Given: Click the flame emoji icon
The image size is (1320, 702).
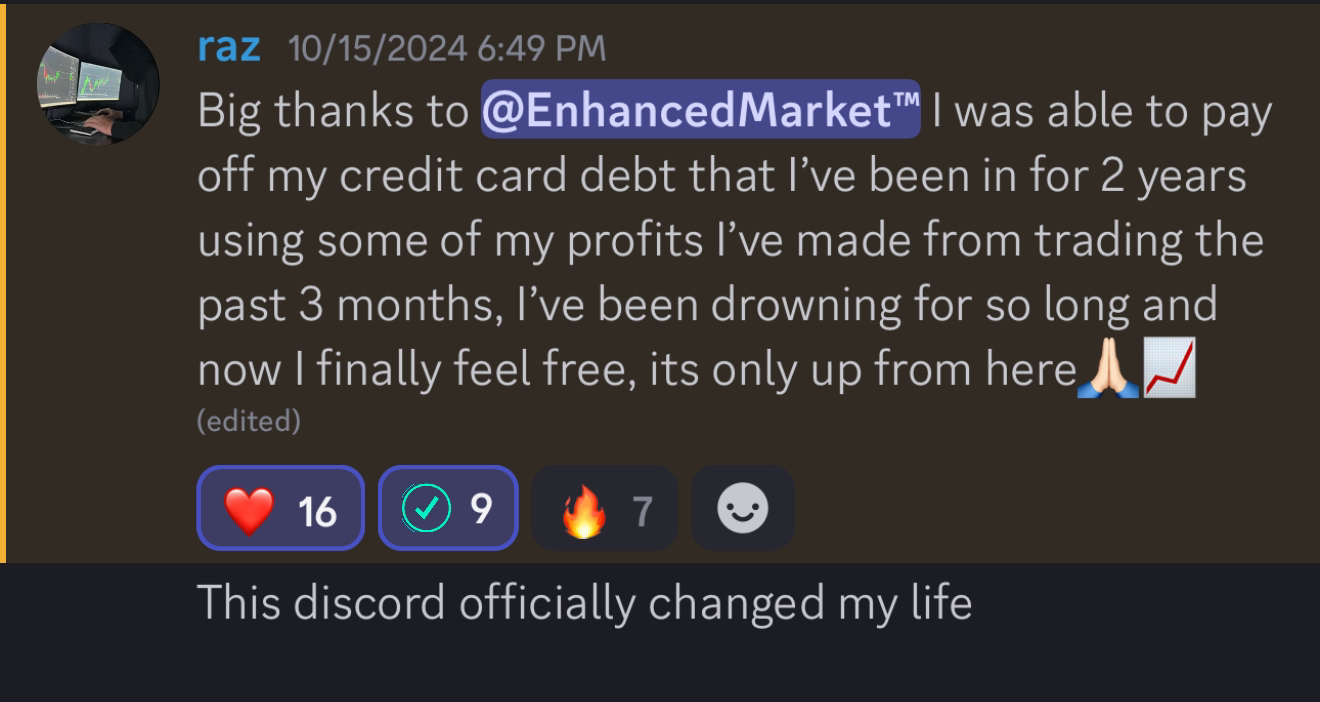Looking at the screenshot, I should coord(584,510).
